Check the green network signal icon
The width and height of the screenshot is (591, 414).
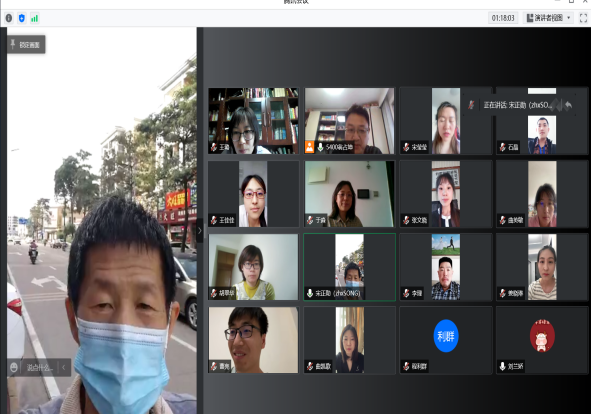tap(34, 18)
